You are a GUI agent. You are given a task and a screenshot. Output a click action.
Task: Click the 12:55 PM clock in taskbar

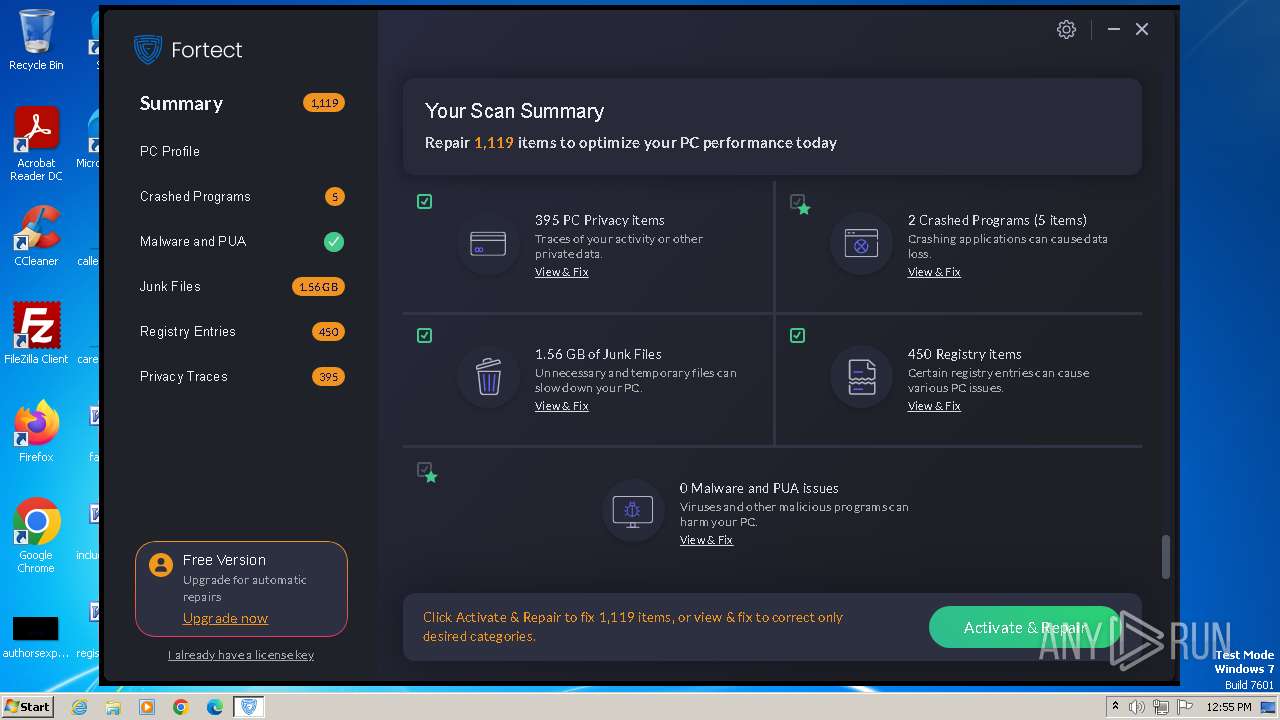coord(1229,707)
